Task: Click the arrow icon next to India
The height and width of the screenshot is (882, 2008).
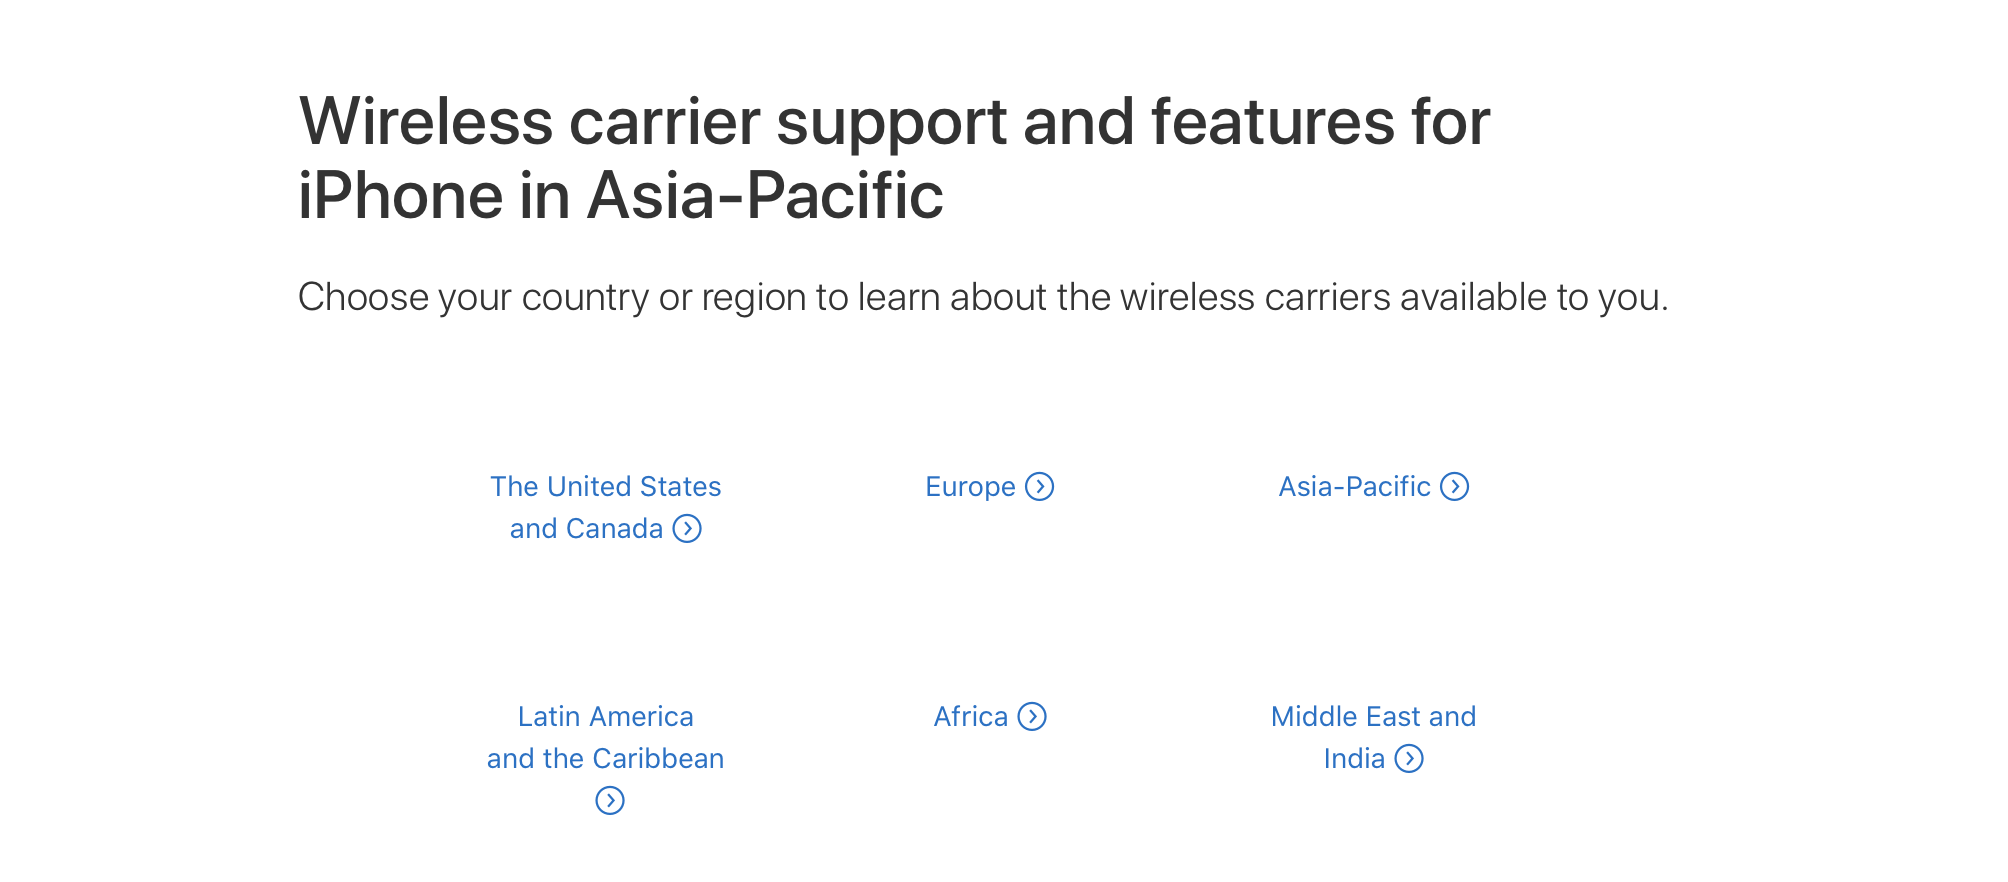Action: pyautogui.click(x=1409, y=758)
